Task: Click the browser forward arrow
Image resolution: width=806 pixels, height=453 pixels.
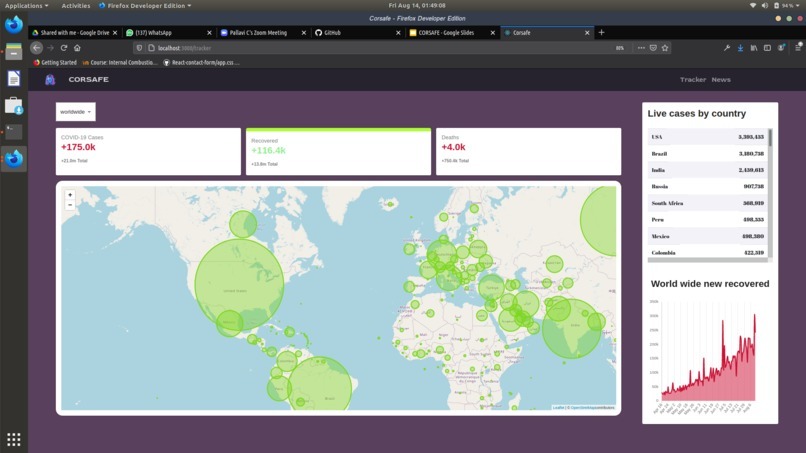Action: (50, 48)
